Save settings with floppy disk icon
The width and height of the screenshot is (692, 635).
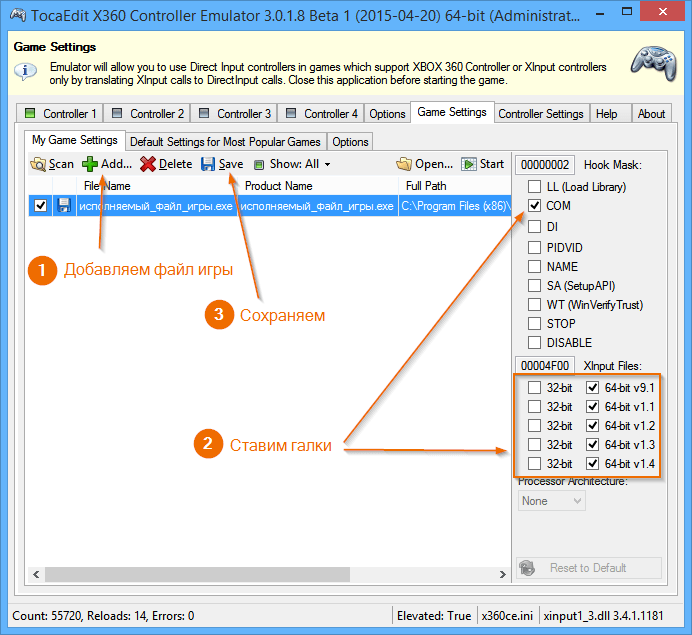tap(208, 164)
